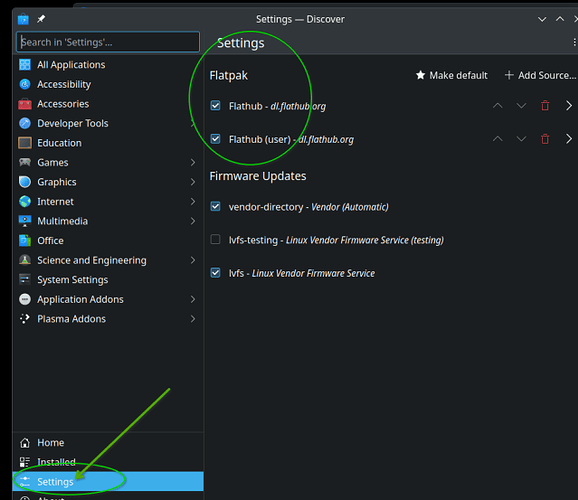
Task: Uncheck the Flathub dl.flathub.org checkbox
Action: 215,106
